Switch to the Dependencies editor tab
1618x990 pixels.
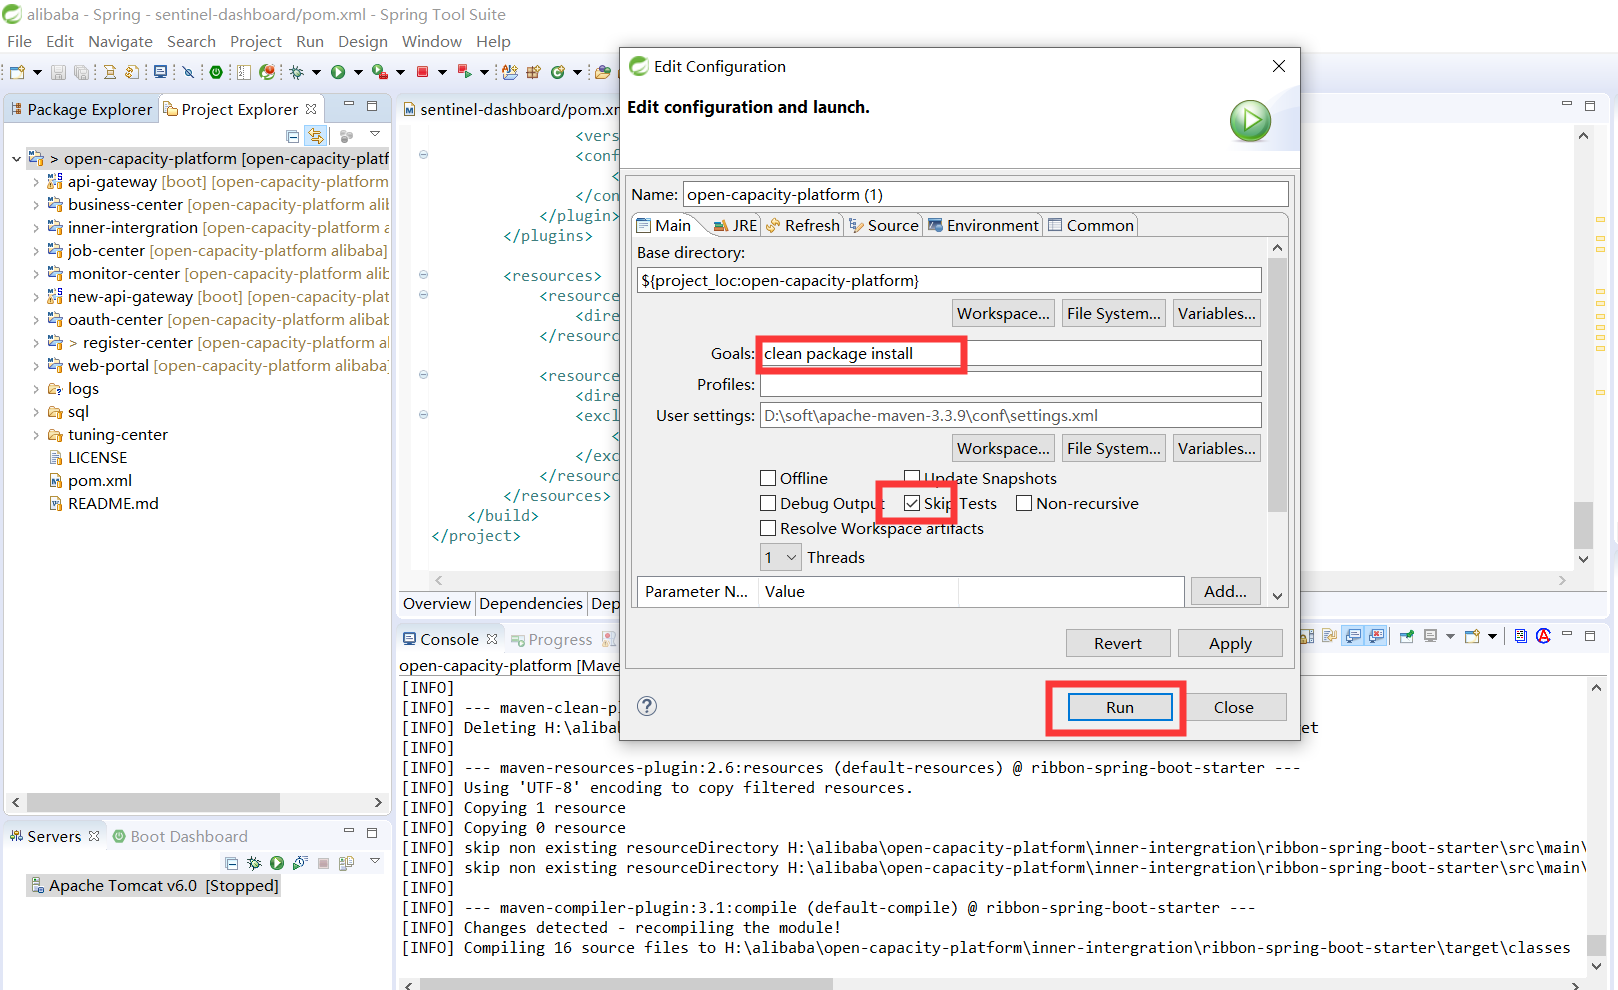click(530, 603)
